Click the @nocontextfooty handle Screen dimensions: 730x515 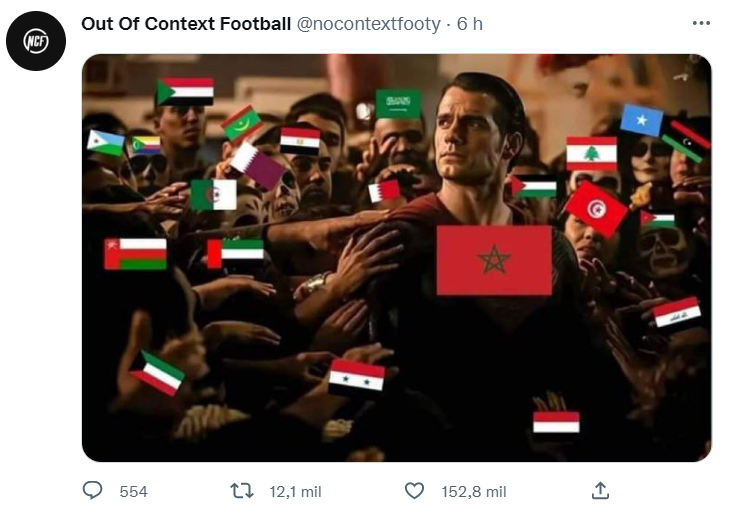pyautogui.click(x=369, y=24)
